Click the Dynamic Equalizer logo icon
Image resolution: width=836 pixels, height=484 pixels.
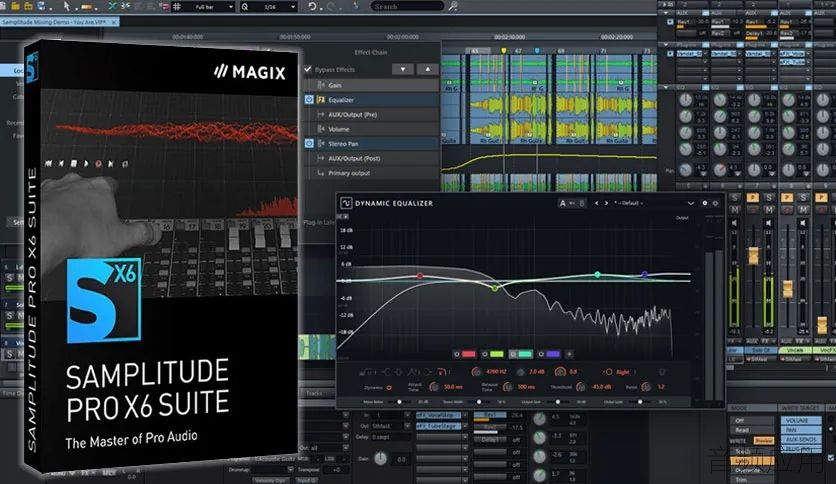click(346, 203)
